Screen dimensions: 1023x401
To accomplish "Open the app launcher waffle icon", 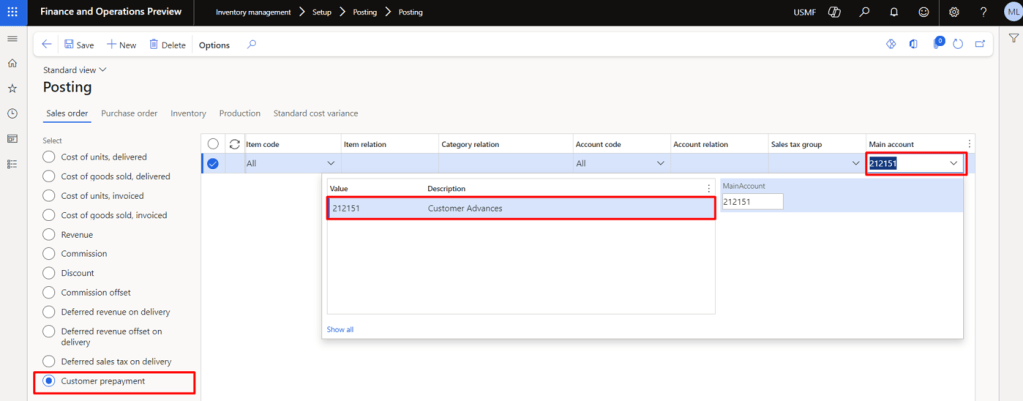I will click(x=12, y=12).
